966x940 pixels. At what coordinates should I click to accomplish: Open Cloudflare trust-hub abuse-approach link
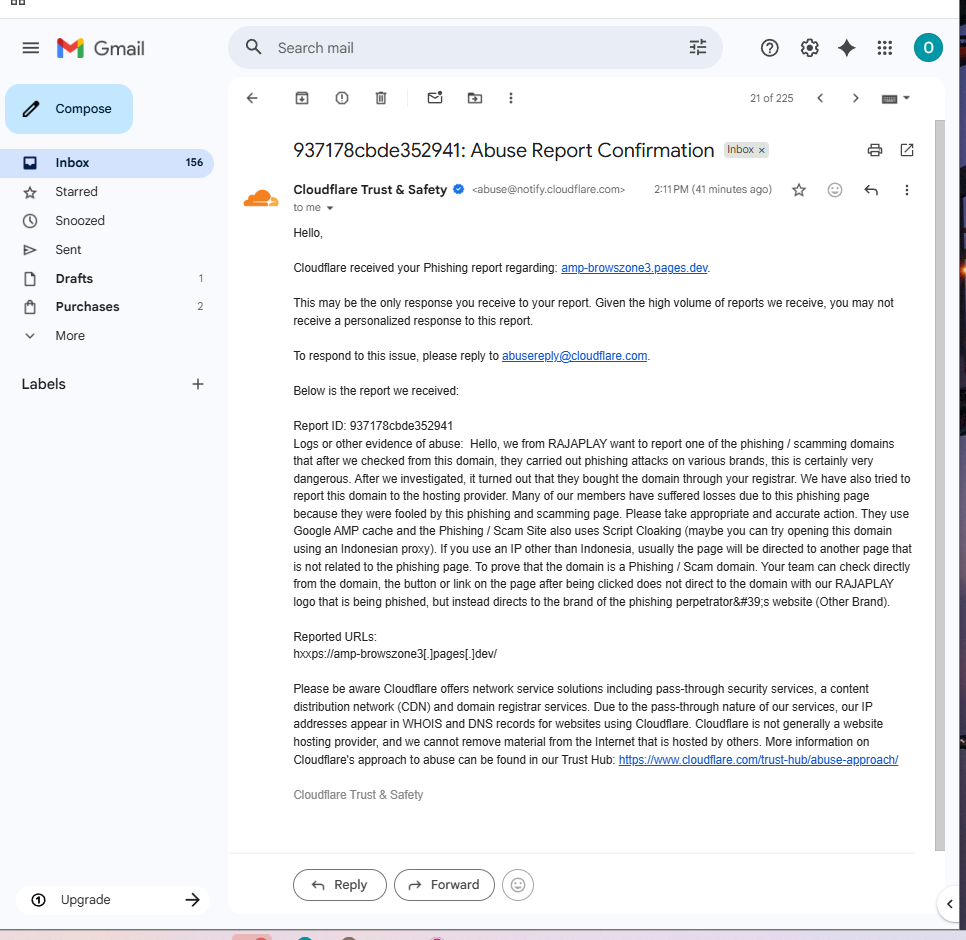[x=758, y=760]
